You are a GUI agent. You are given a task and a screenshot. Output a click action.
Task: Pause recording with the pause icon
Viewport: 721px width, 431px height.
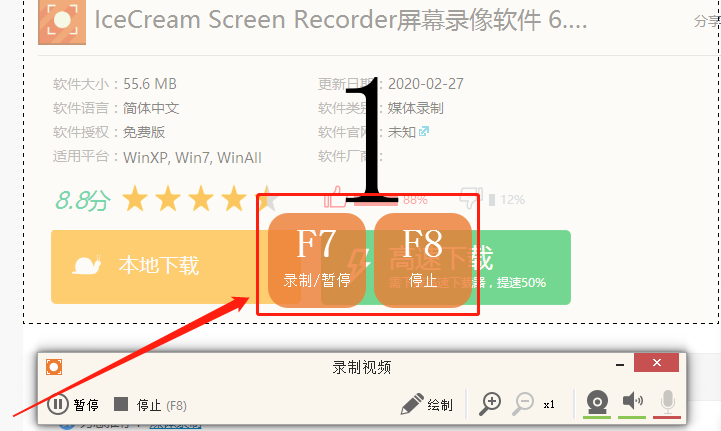click(x=58, y=404)
